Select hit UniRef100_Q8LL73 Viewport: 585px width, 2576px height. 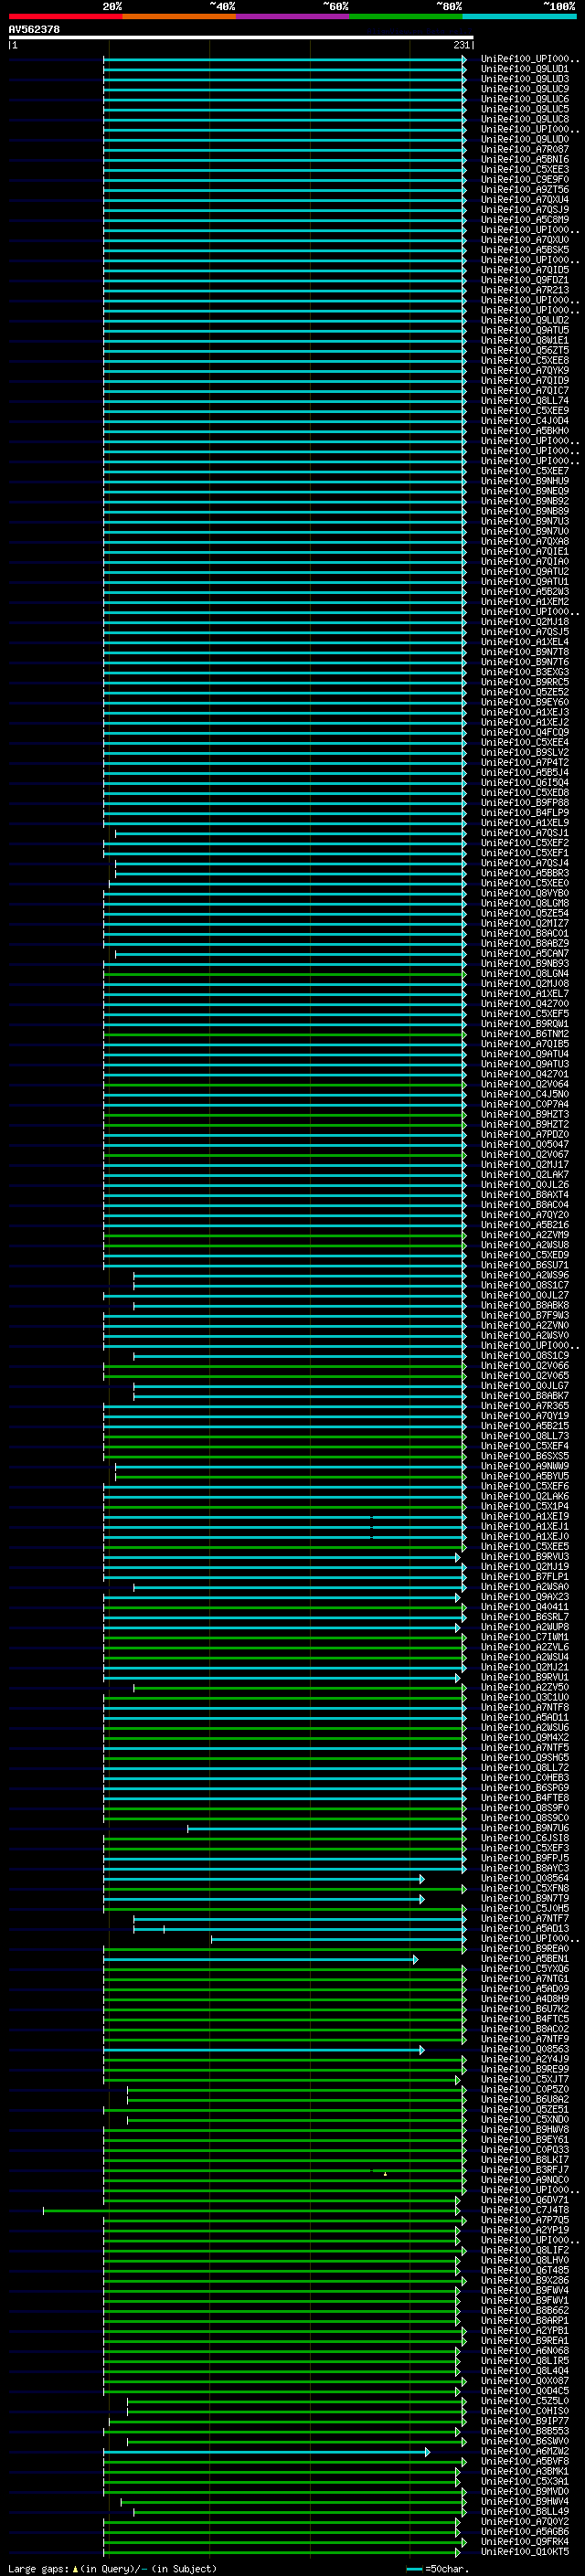525,1437
